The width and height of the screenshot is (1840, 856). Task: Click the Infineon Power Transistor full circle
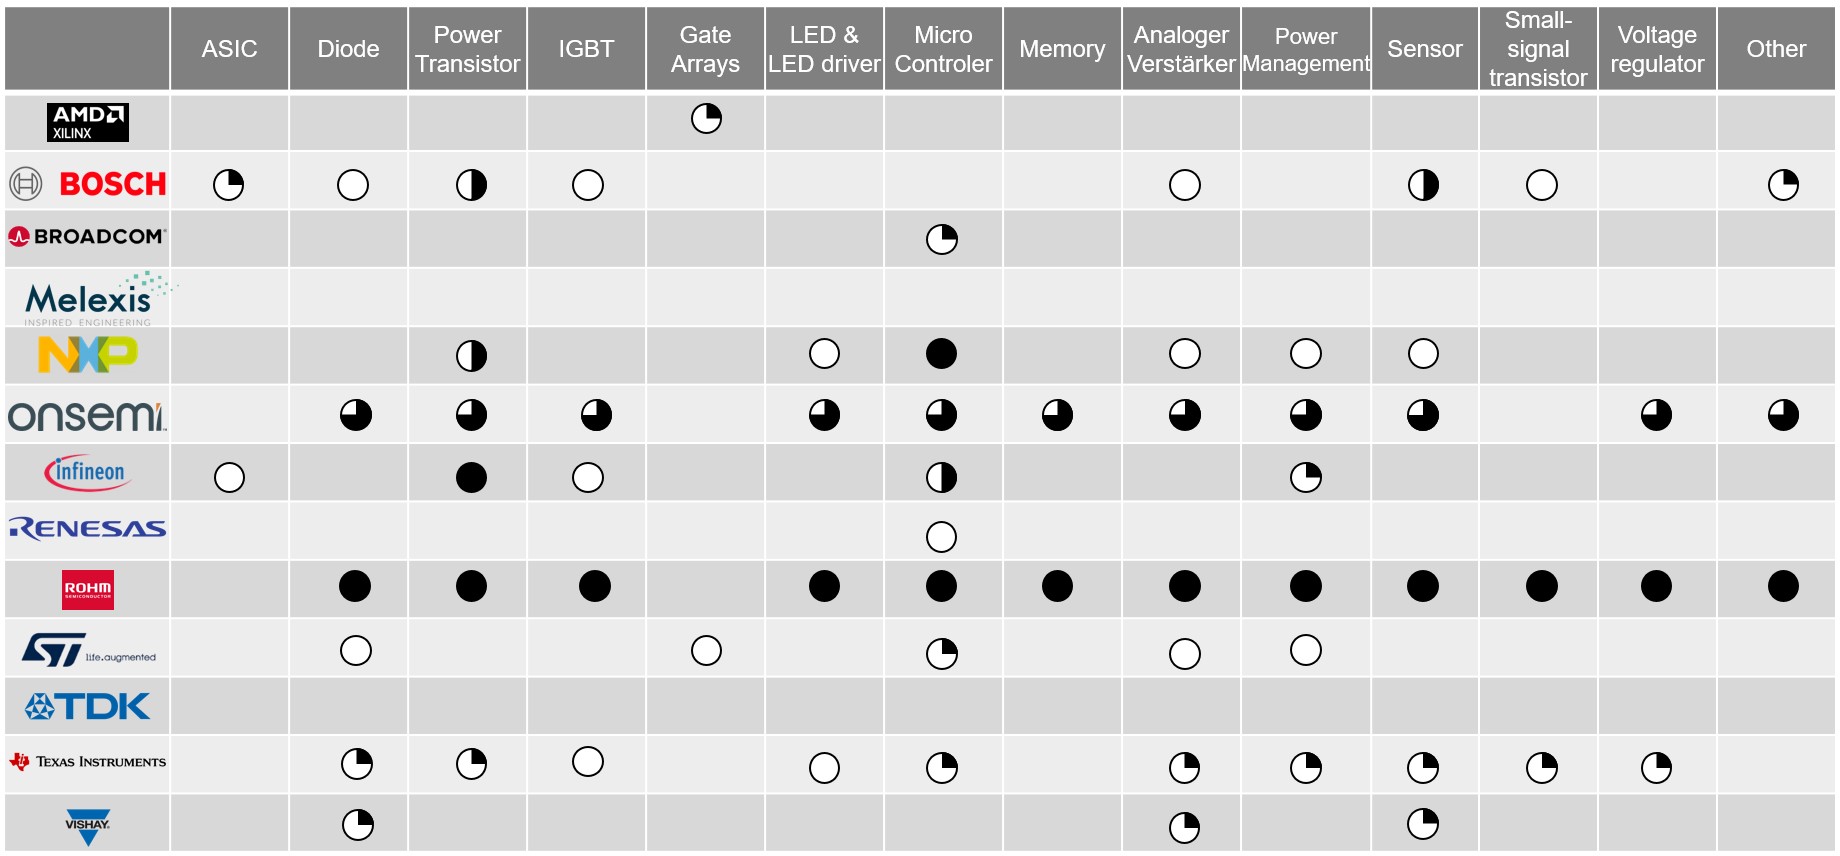pos(471,477)
